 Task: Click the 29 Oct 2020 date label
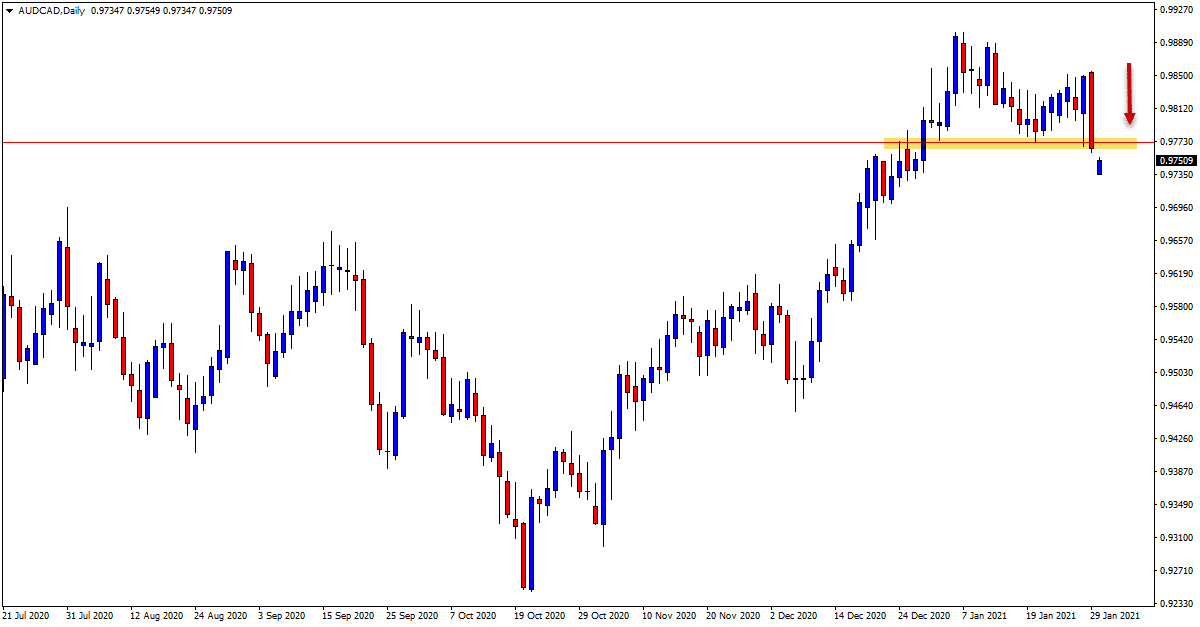(603, 616)
